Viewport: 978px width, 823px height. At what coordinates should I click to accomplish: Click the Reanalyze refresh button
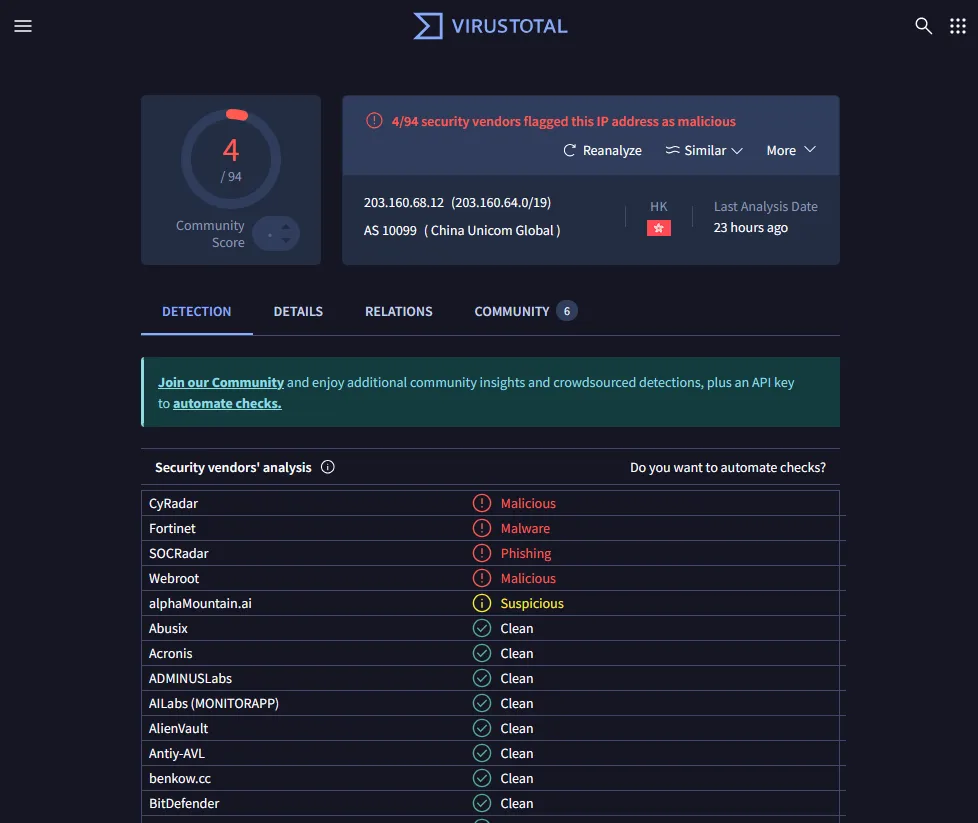(x=602, y=150)
